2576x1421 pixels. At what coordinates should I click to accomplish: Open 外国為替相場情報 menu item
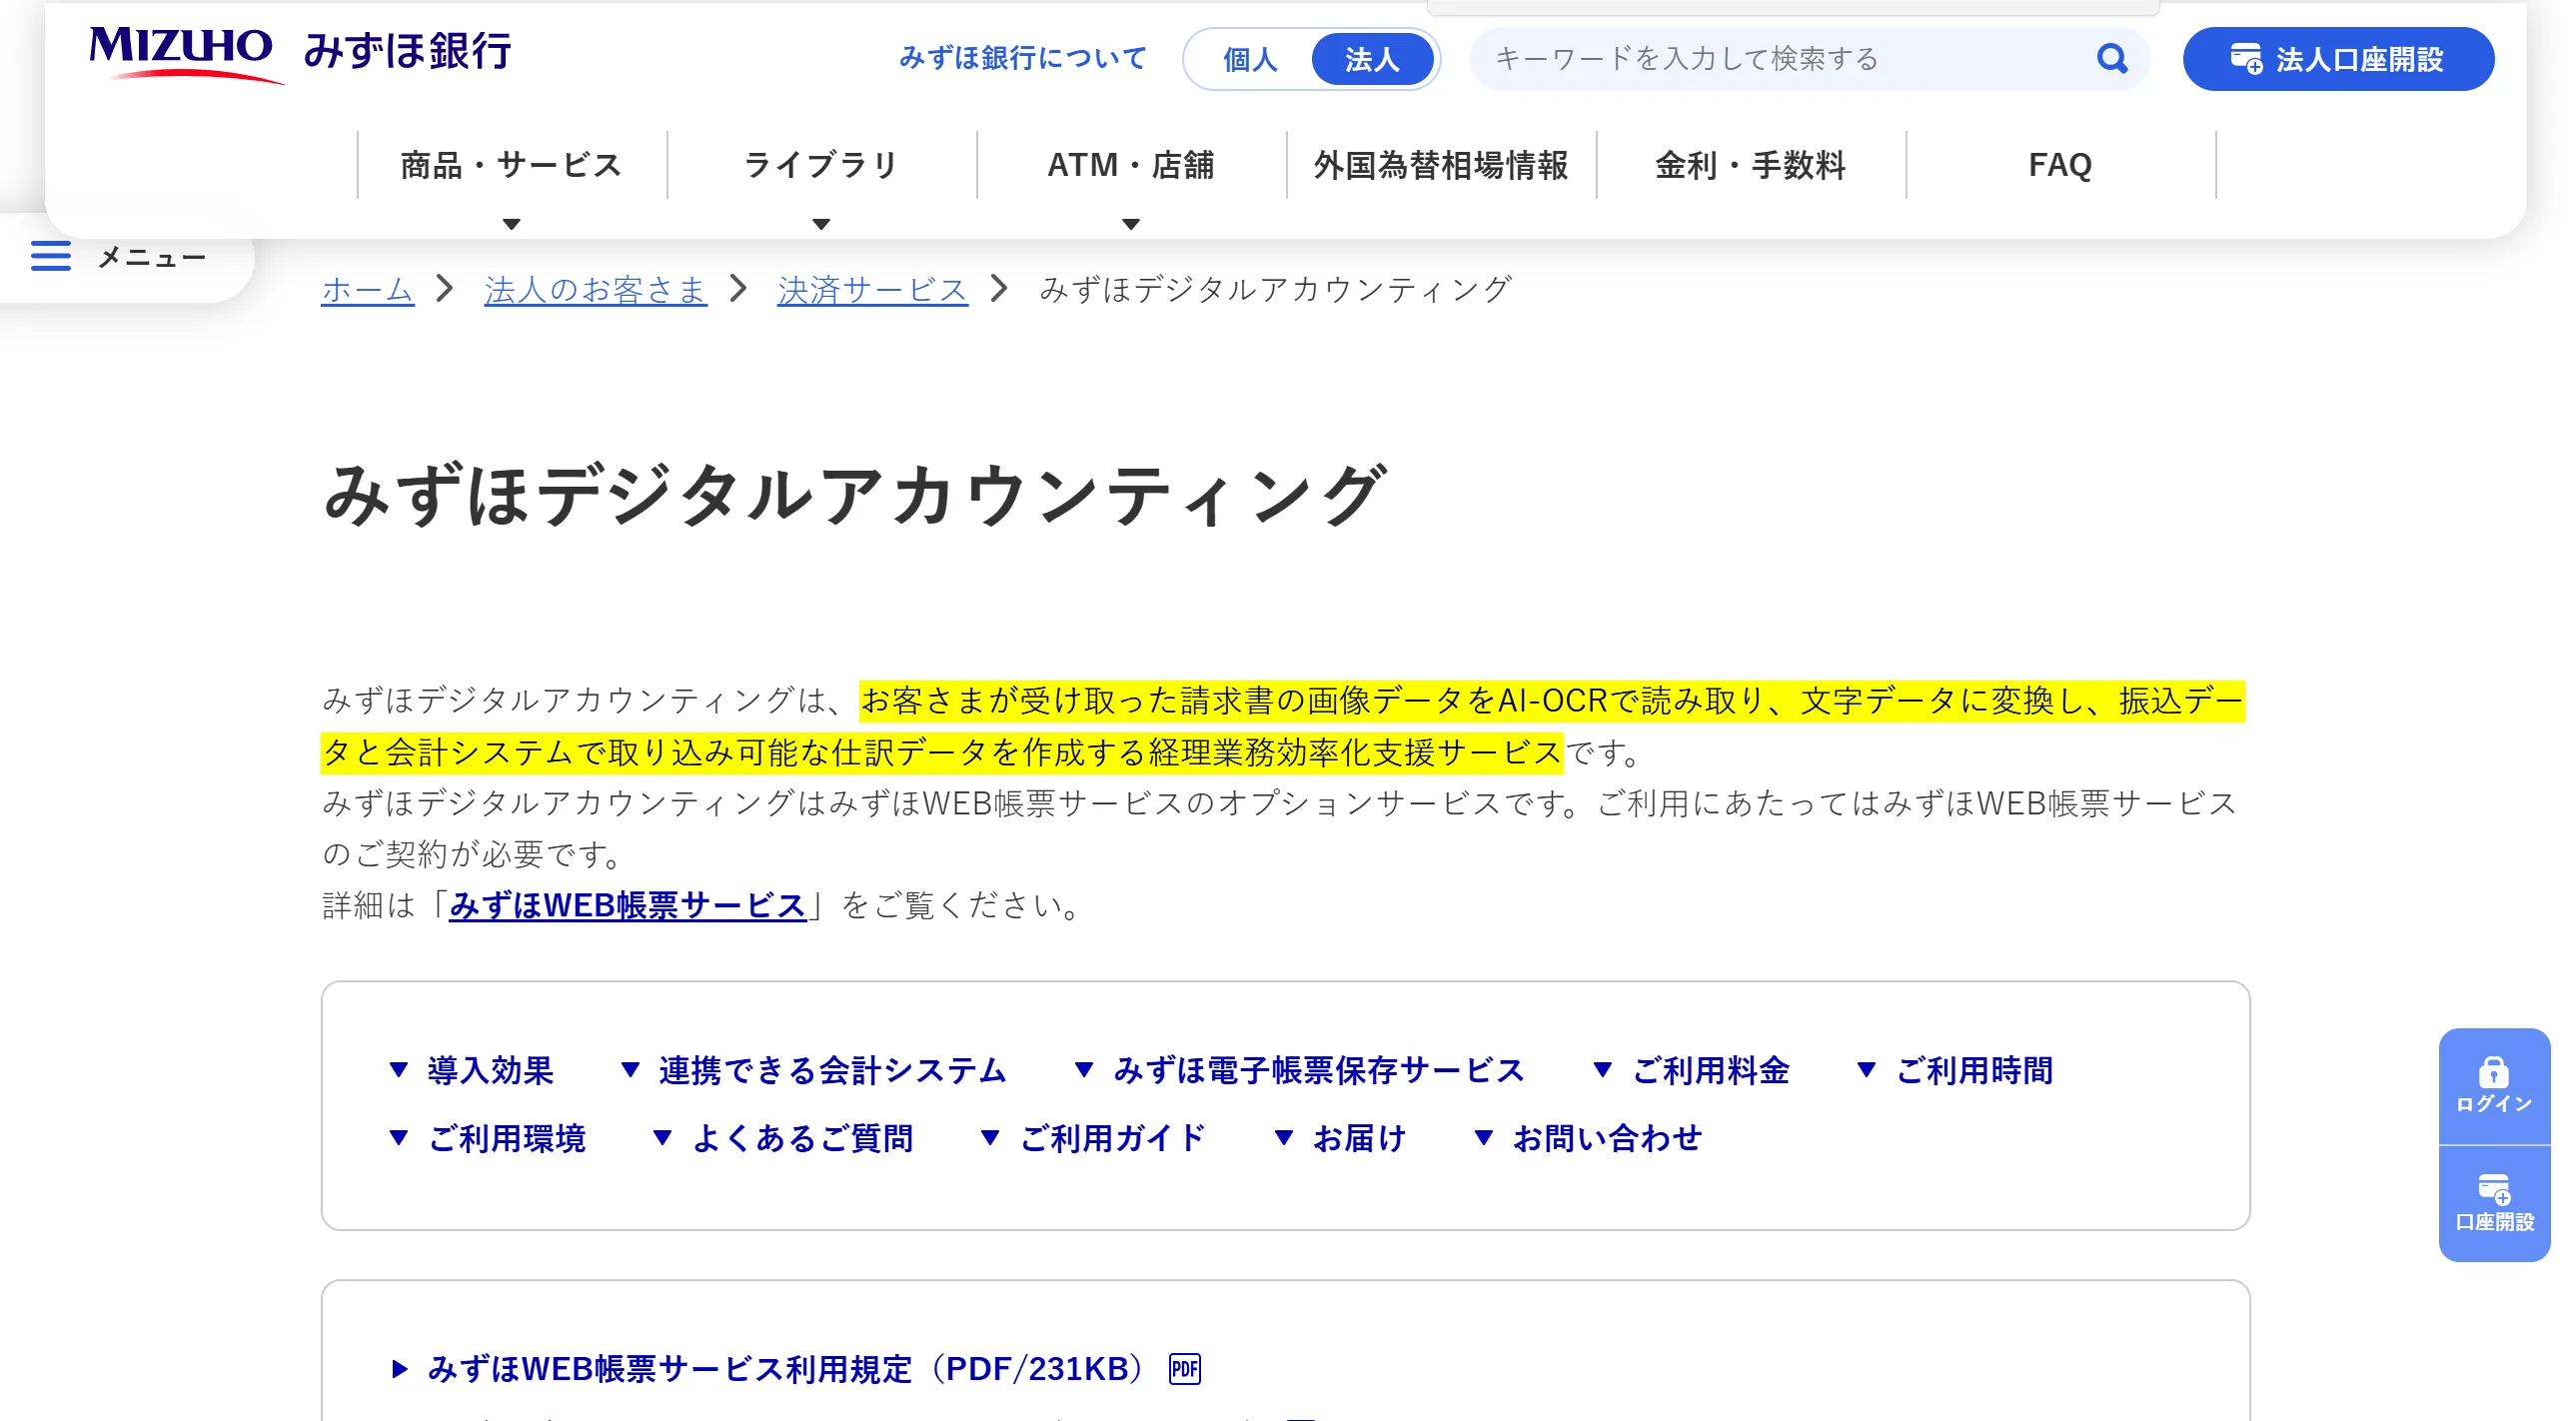(1440, 165)
